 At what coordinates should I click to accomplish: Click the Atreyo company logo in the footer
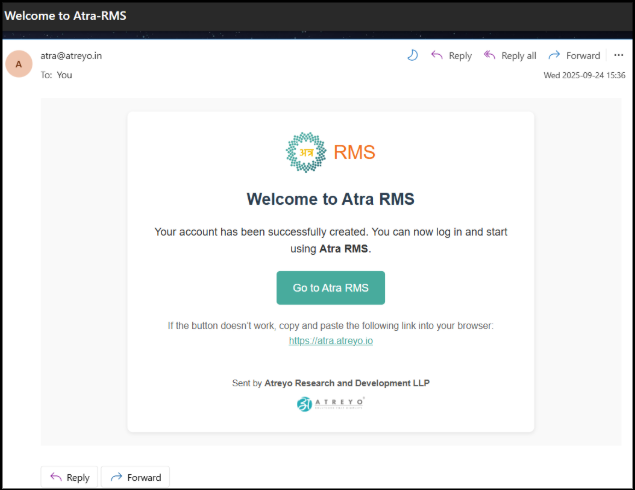(x=331, y=404)
